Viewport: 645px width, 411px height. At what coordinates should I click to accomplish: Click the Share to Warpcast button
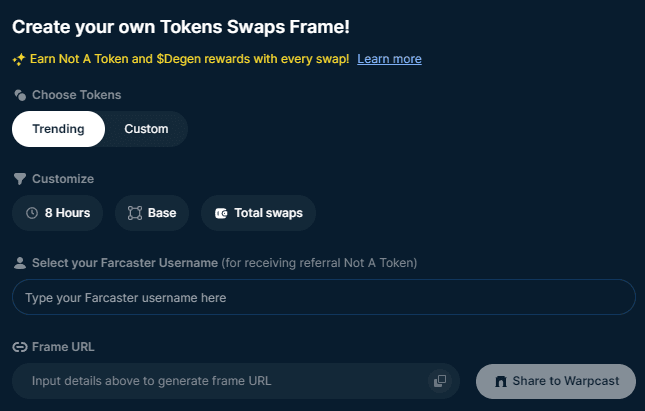click(556, 381)
